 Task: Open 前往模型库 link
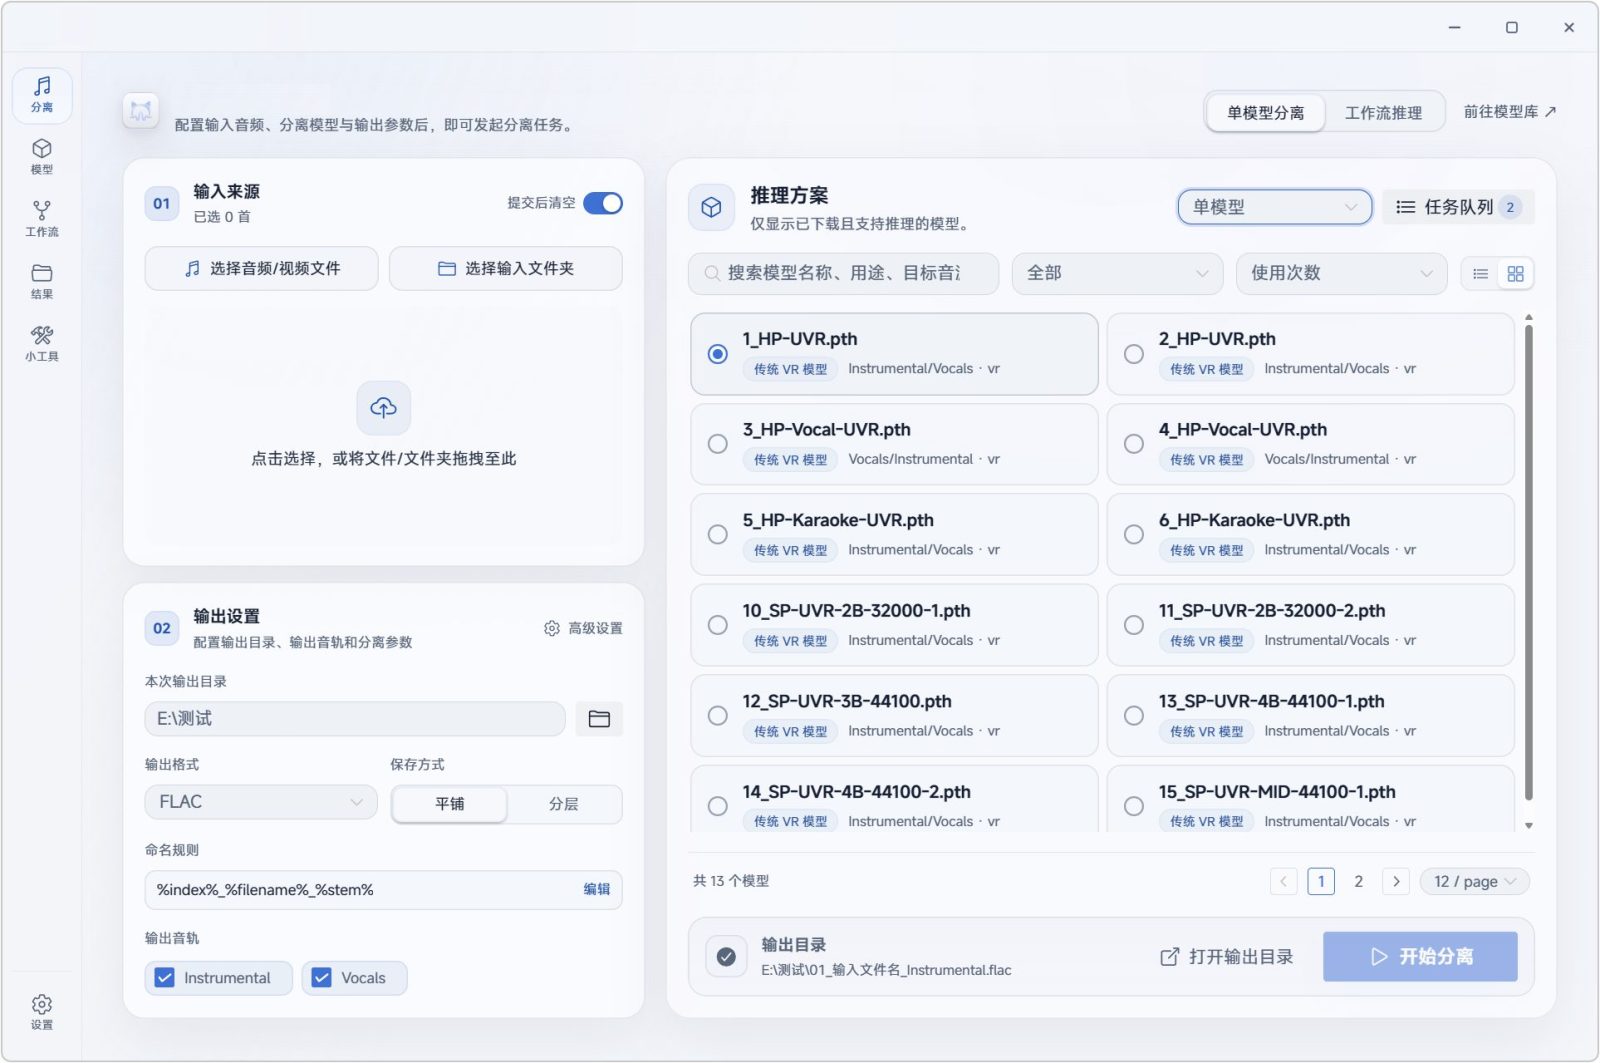[x=1510, y=112]
